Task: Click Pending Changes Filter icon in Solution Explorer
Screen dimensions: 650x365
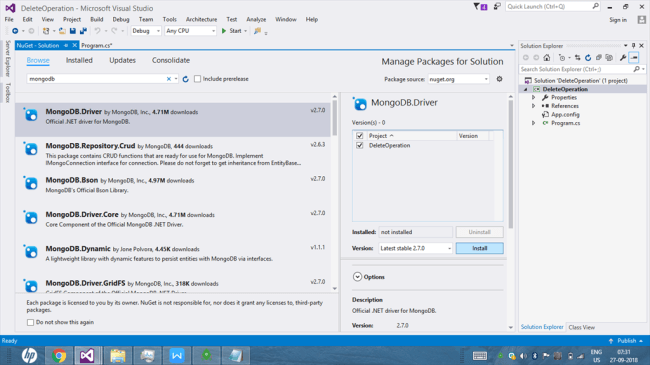Action: coord(562,58)
